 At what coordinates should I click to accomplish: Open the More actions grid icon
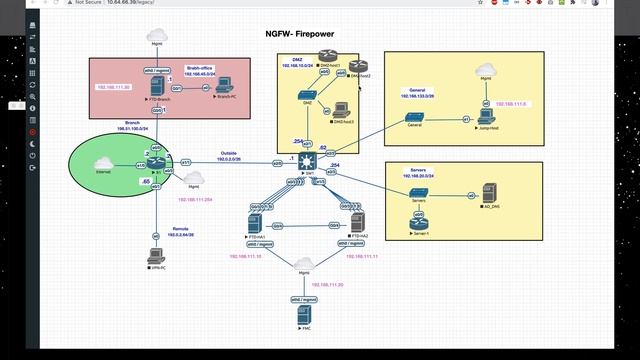(x=32, y=73)
